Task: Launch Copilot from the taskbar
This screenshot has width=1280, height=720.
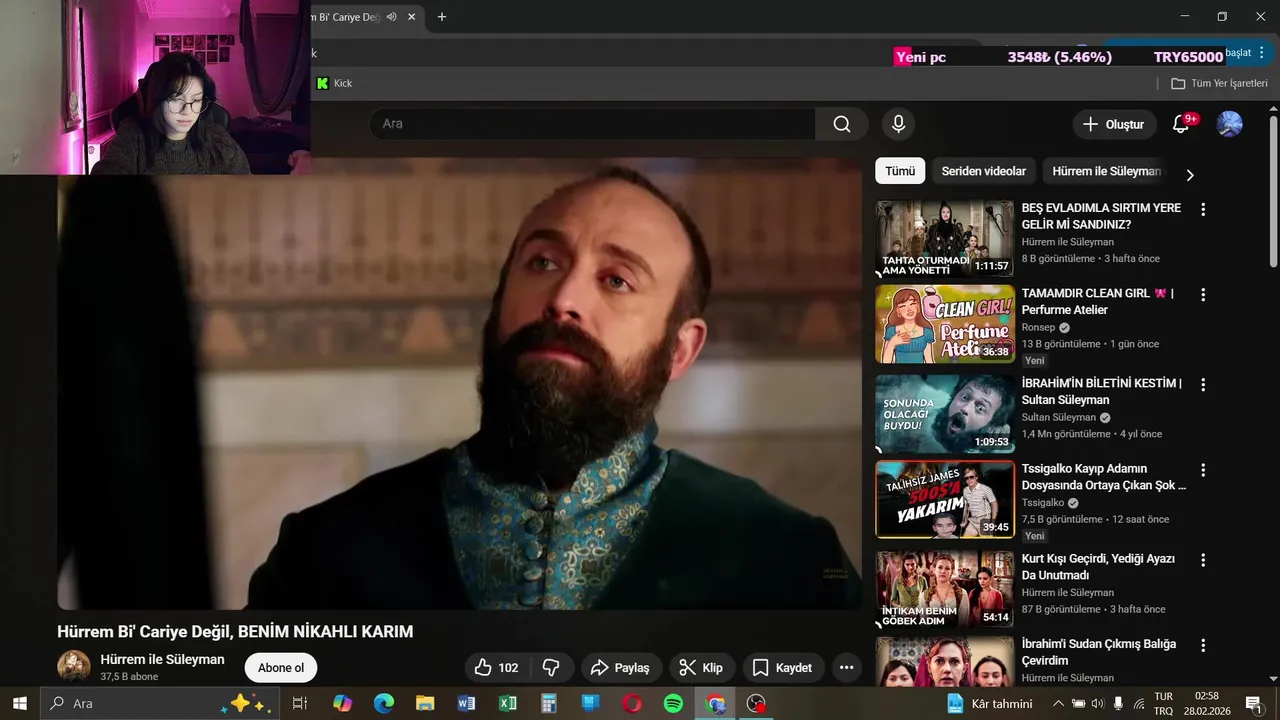Action: [342, 703]
